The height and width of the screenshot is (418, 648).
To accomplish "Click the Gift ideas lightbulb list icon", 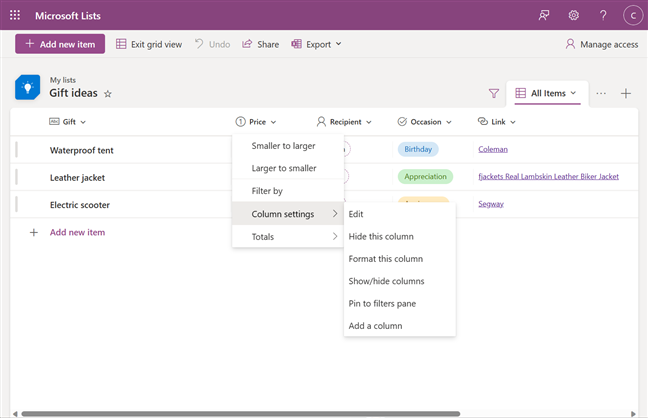I will pyautogui.click(x=28, y=87).
